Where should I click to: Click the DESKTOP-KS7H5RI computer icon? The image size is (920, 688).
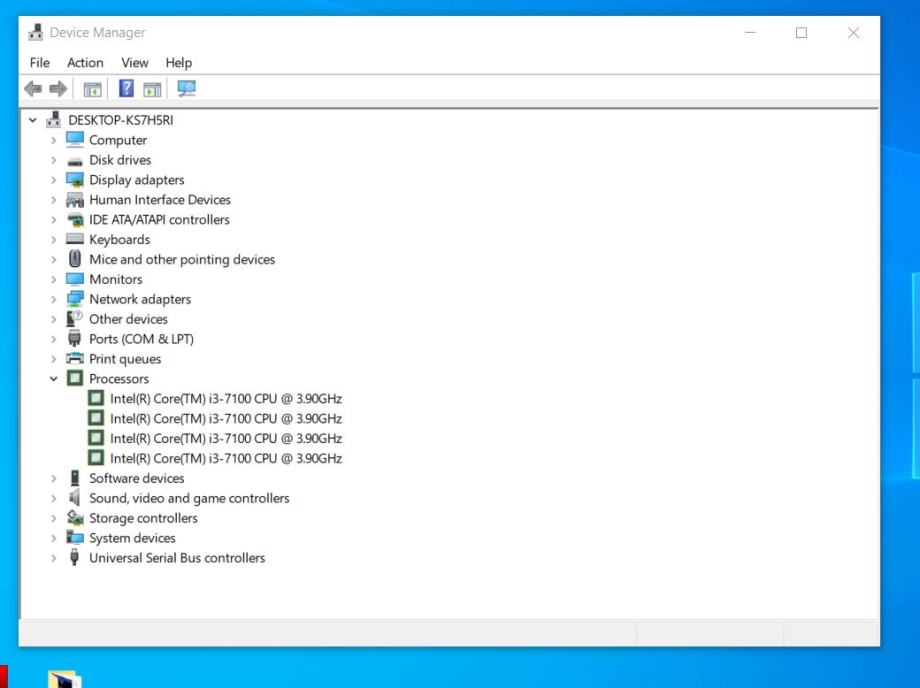pos(53,120)
